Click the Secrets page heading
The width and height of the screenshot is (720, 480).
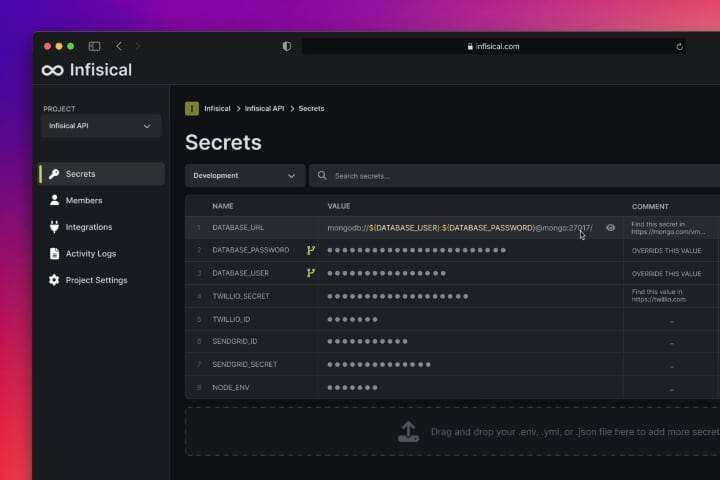[224, 142]
